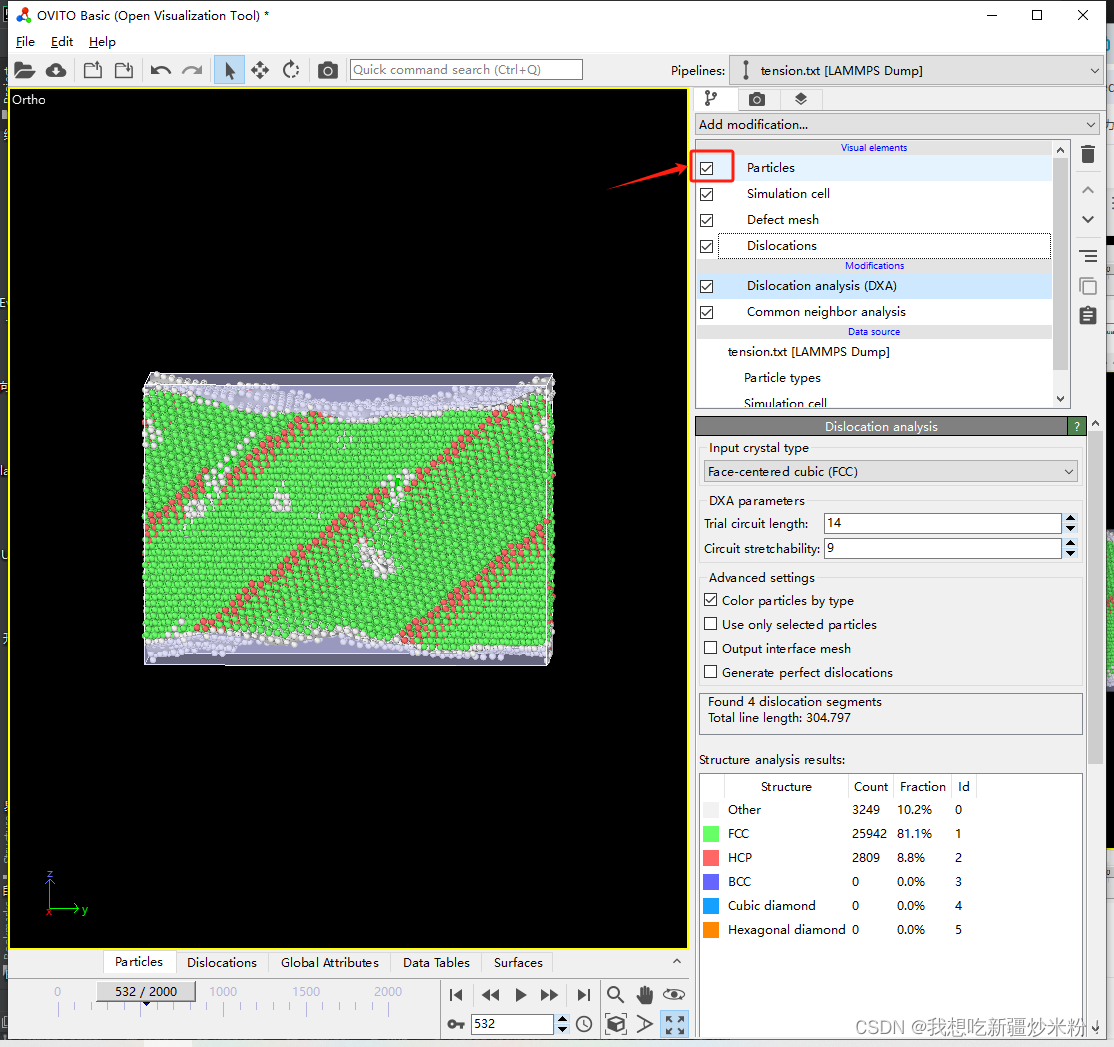1114x1047 pixels.
Task: Play the animation
Action: [x=521, y=995]
